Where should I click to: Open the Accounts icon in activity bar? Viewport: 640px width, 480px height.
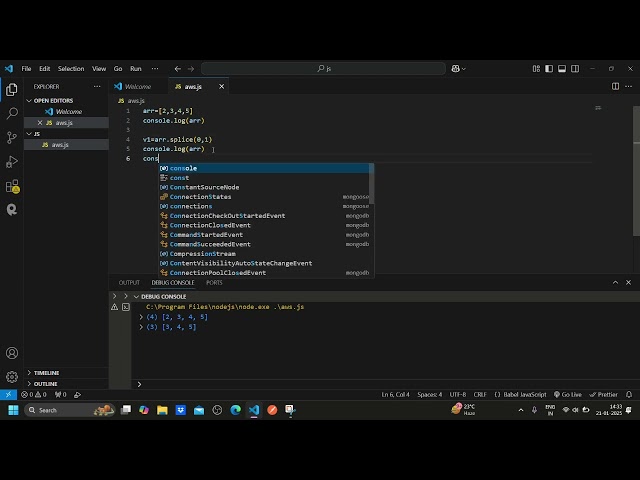(12, 353)
